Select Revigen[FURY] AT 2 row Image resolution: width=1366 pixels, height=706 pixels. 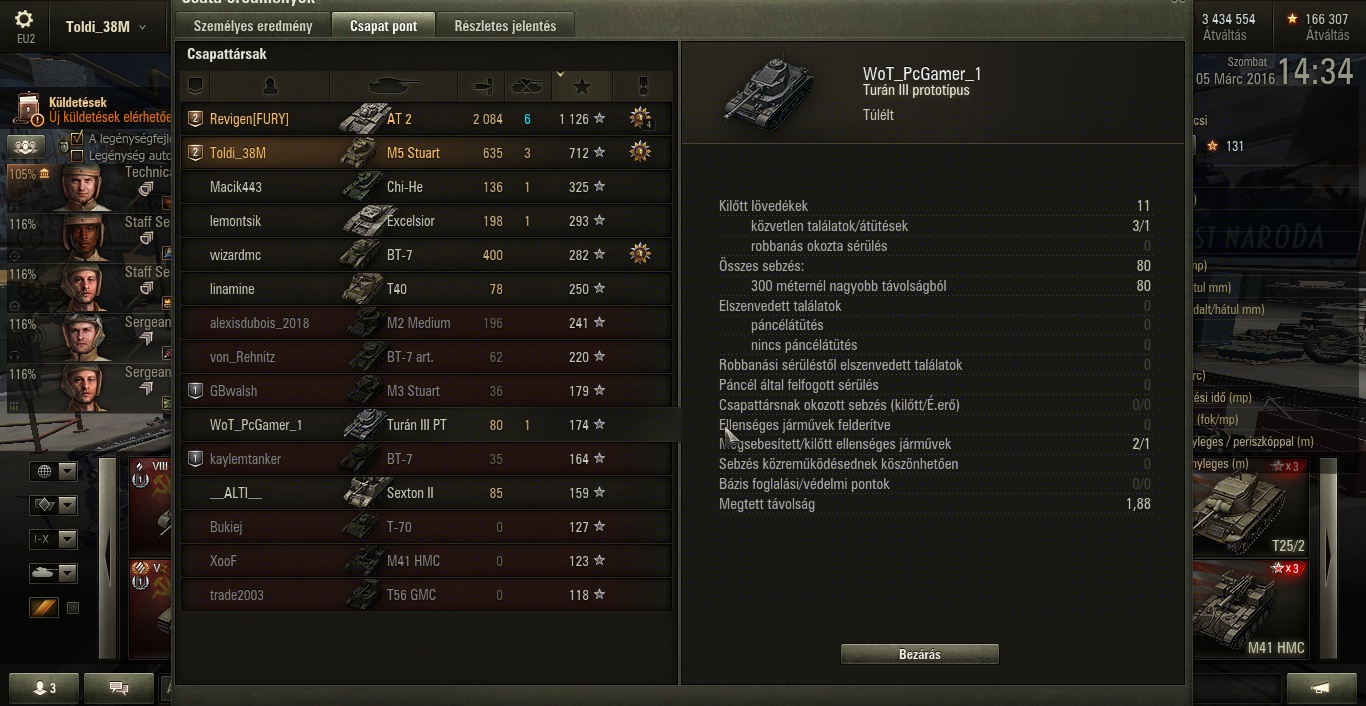click(427, 119)
